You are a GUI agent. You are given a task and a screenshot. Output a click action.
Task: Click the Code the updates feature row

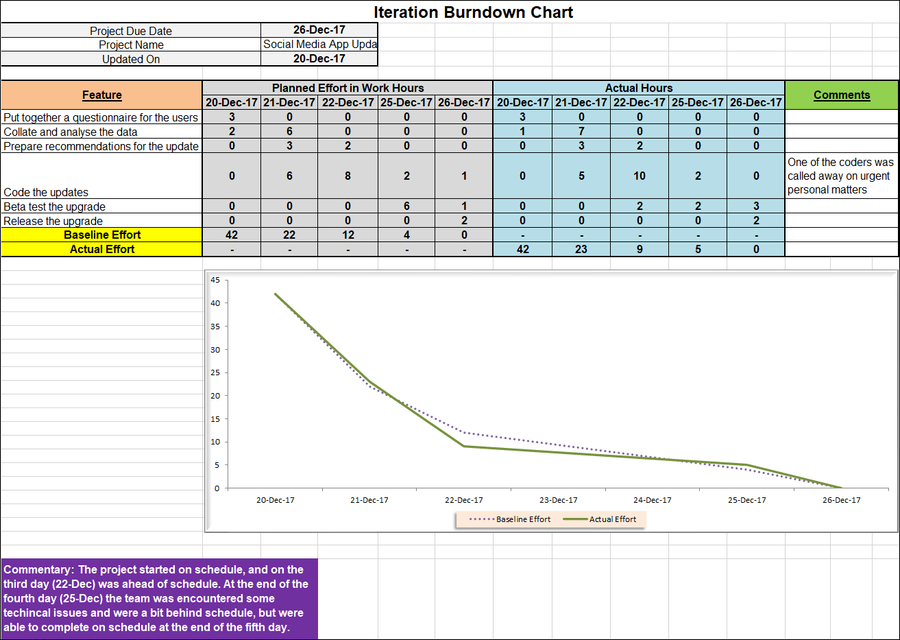pos(60,192)
